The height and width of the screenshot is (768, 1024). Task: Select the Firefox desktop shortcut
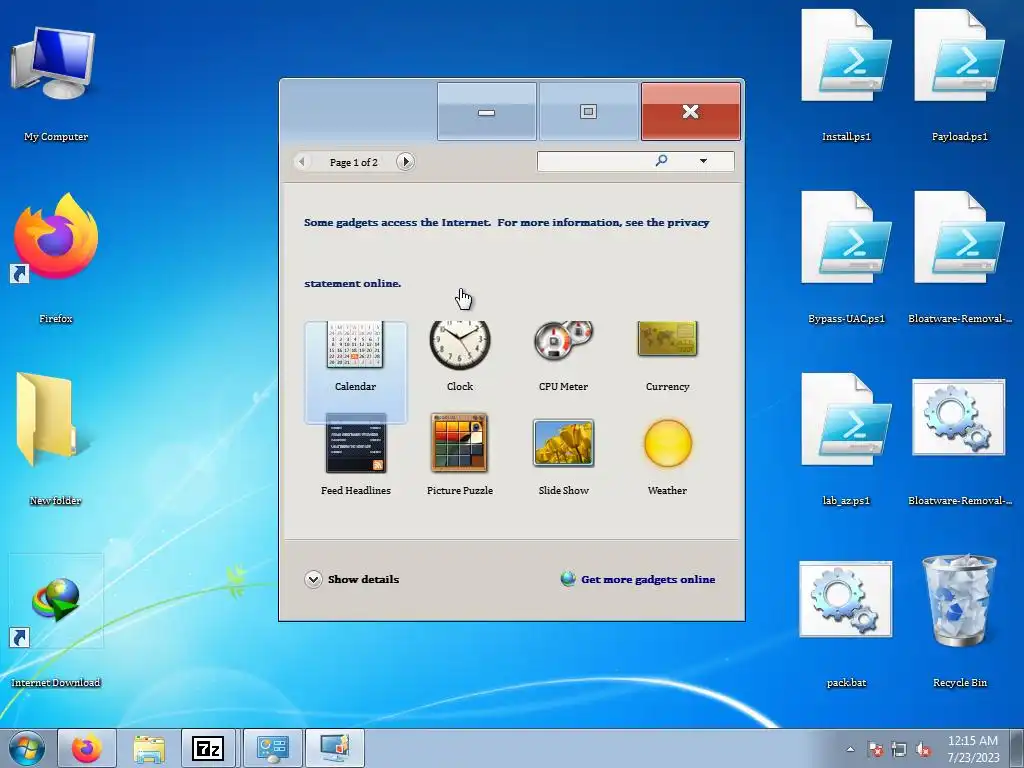tap(56, 258)
